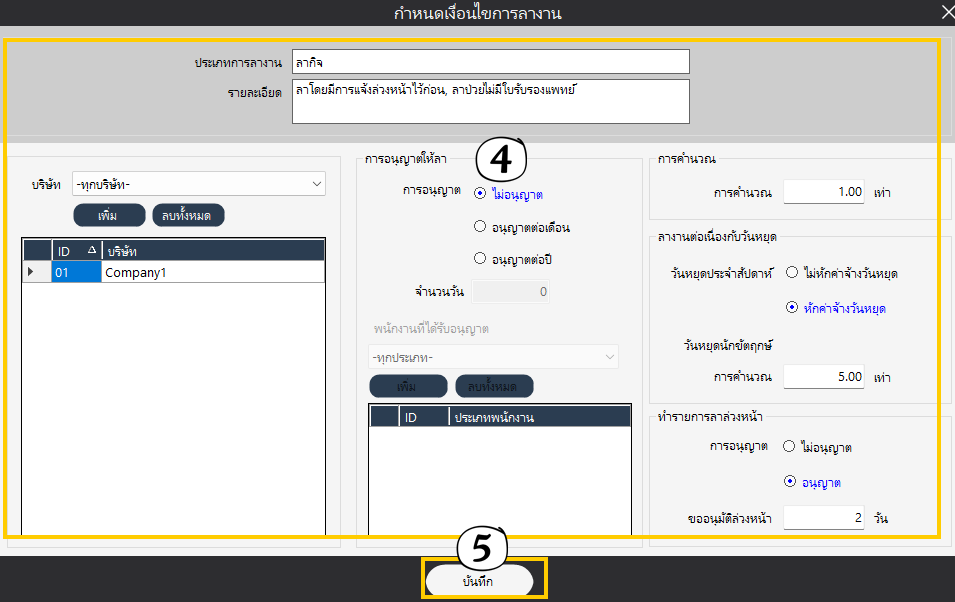The height and width of the screenshot is (602, 955).
Task: Click the บันทึก save button
Action: tap(484, 580)
